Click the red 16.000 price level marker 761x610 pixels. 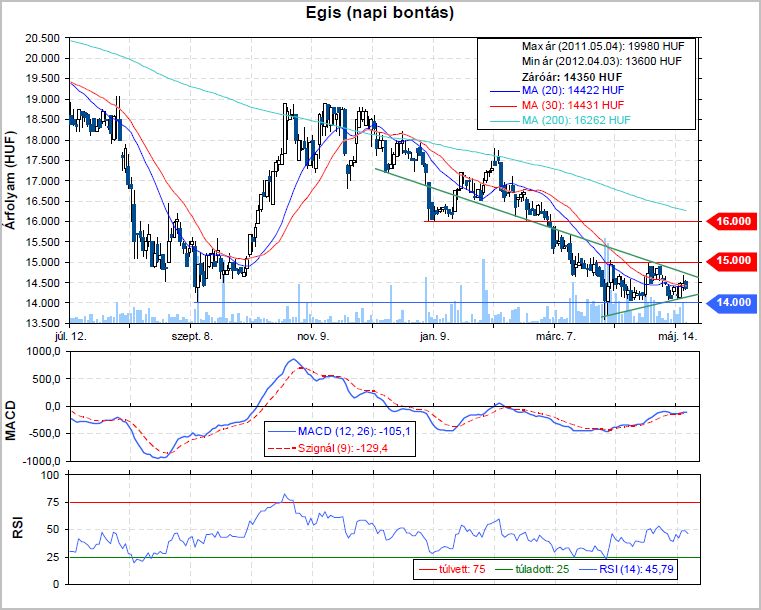point(730,221)
